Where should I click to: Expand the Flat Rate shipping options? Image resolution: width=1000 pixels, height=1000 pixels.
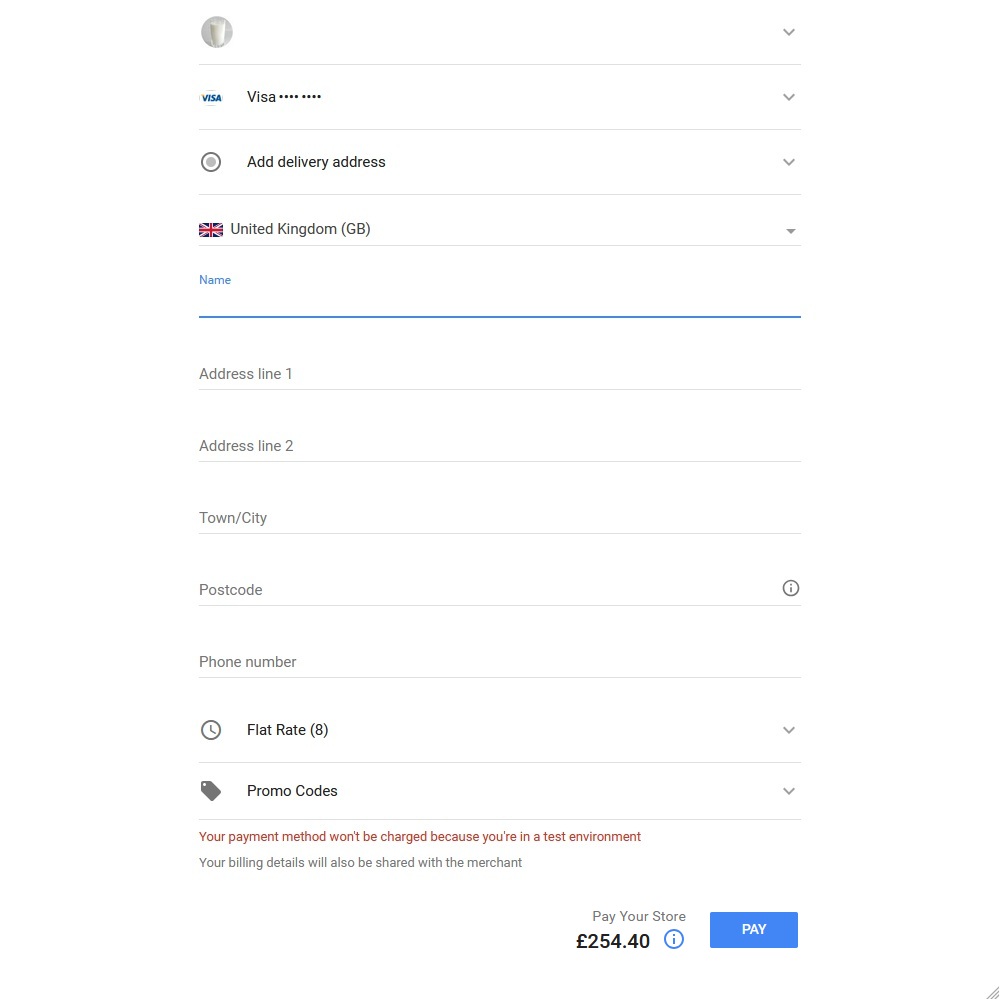(x=789, y=730)
